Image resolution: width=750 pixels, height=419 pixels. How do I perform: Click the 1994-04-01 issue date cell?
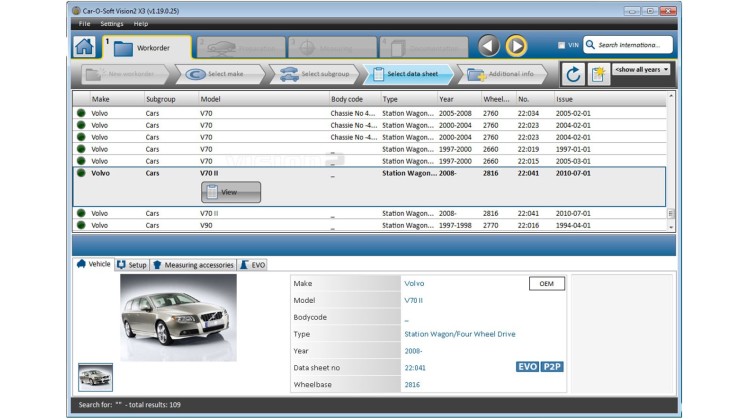(x=573, y=225)
